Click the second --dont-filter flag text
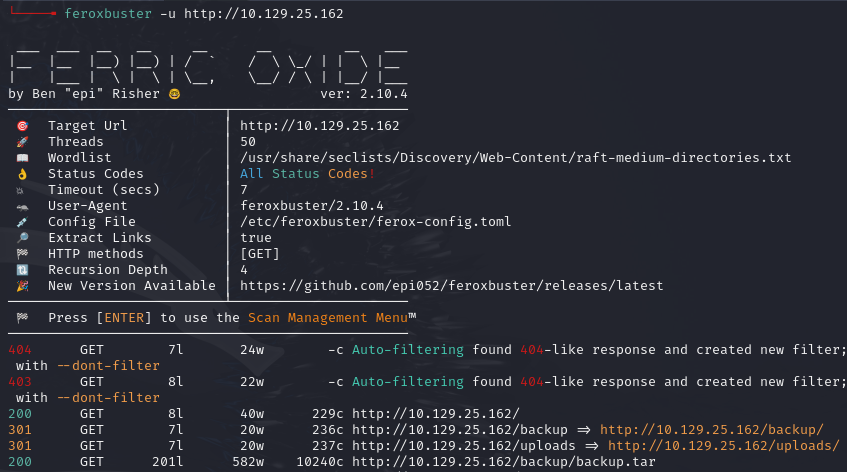 [108, 398]
